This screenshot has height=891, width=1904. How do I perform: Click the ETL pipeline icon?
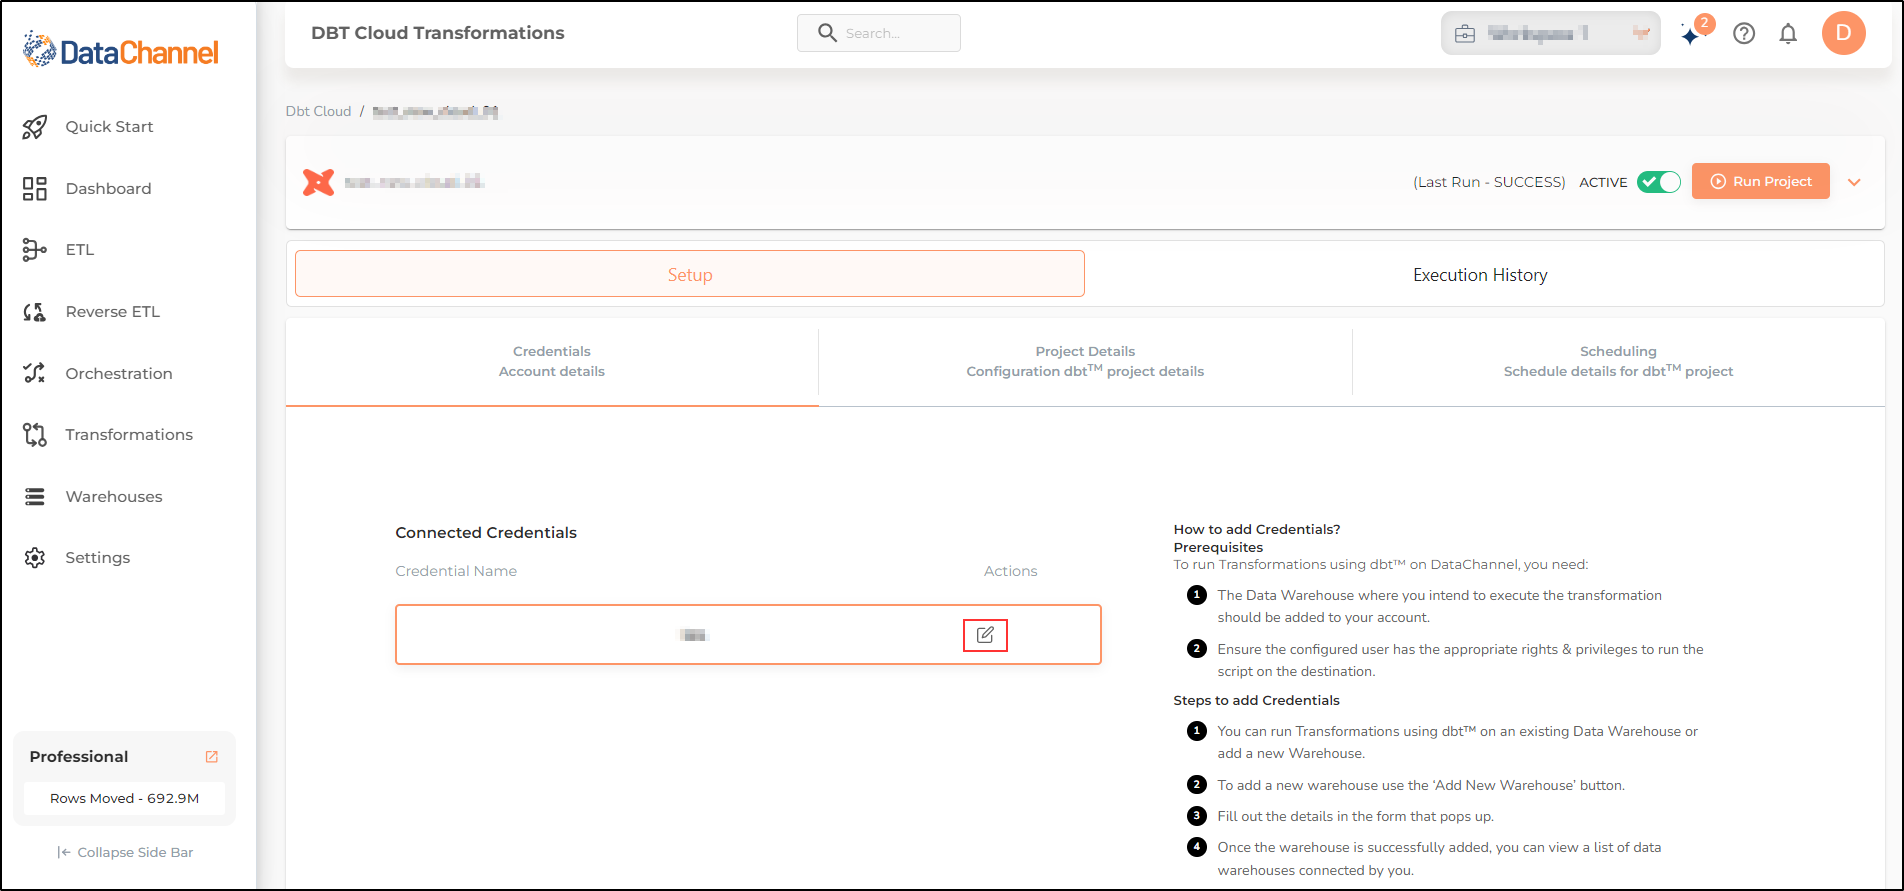pos(35,250)
